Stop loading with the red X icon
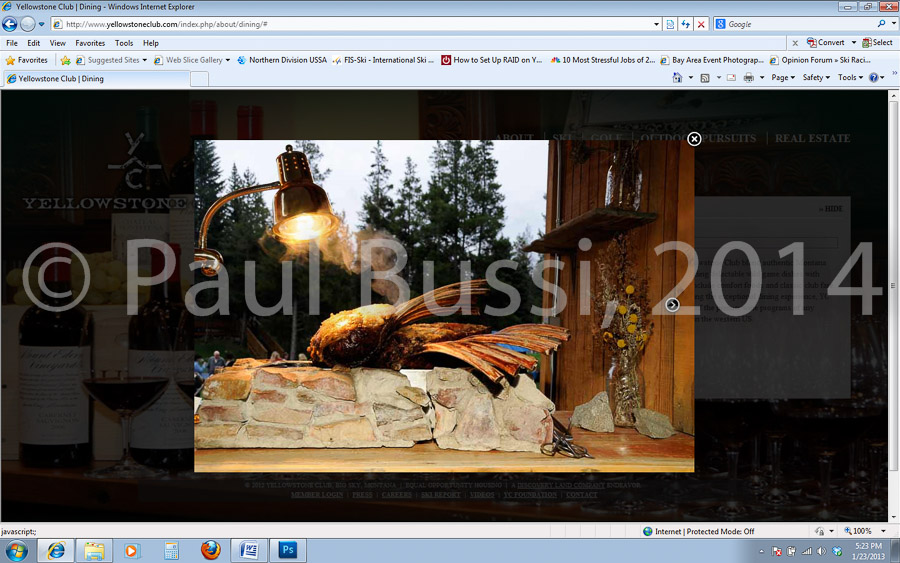 (x=701, y=25)
